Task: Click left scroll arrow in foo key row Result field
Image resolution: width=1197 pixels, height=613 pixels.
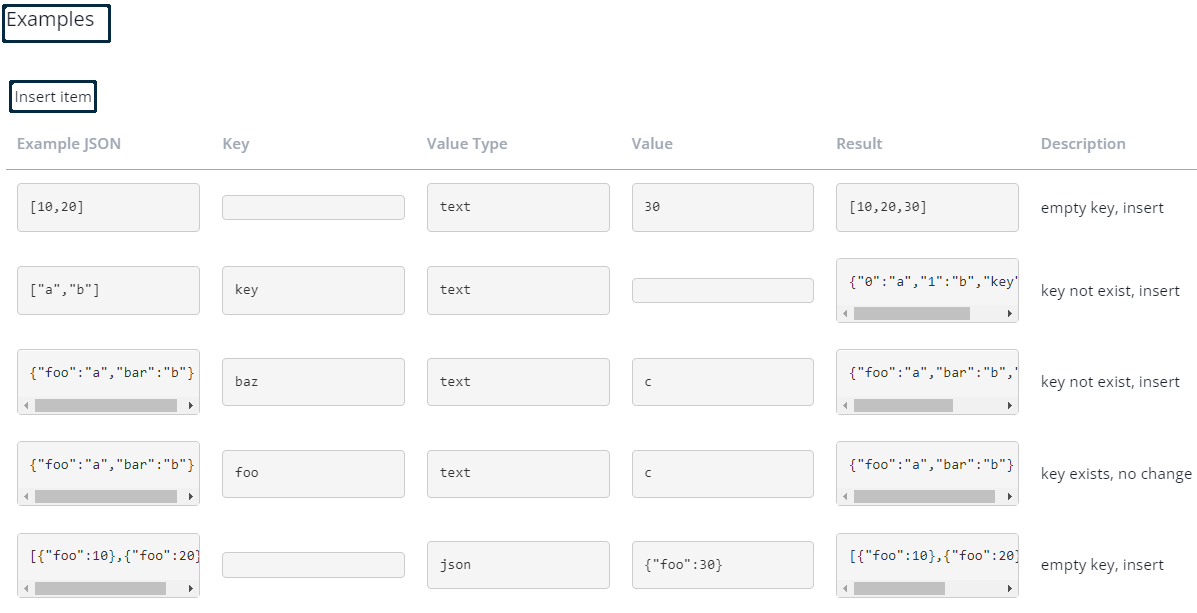Action: click(x=845, y=497)
